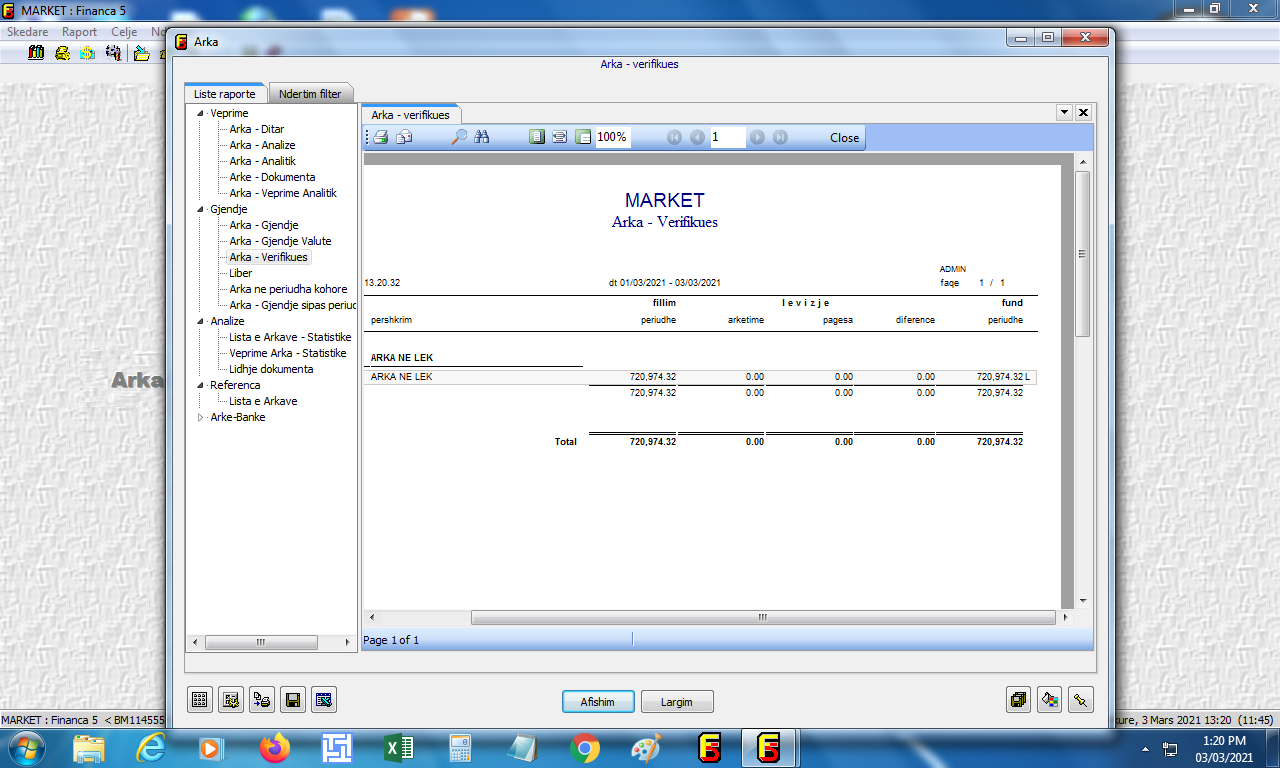Select the Liste raporte tab
Viewport: 1280px width, 768px height.
click(x=225, y=94)
